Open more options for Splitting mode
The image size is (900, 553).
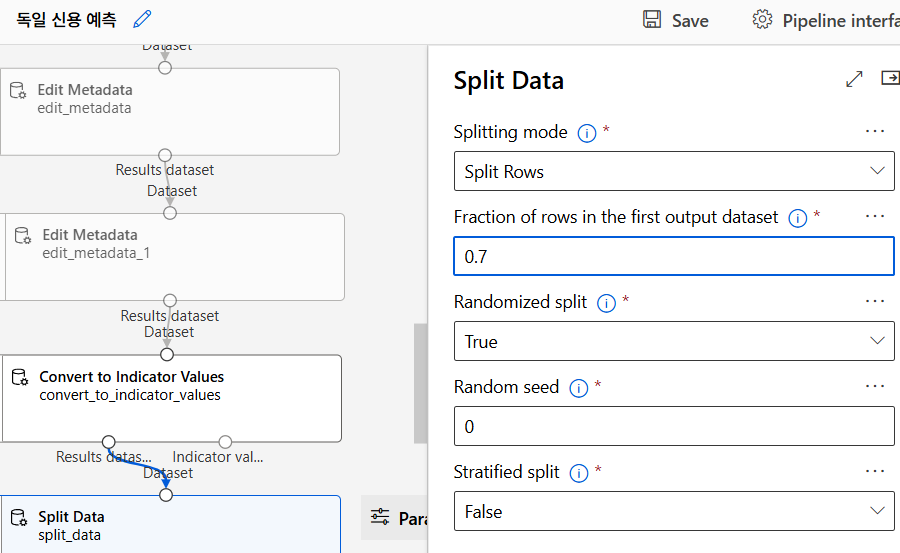click(x=875, y=131)
